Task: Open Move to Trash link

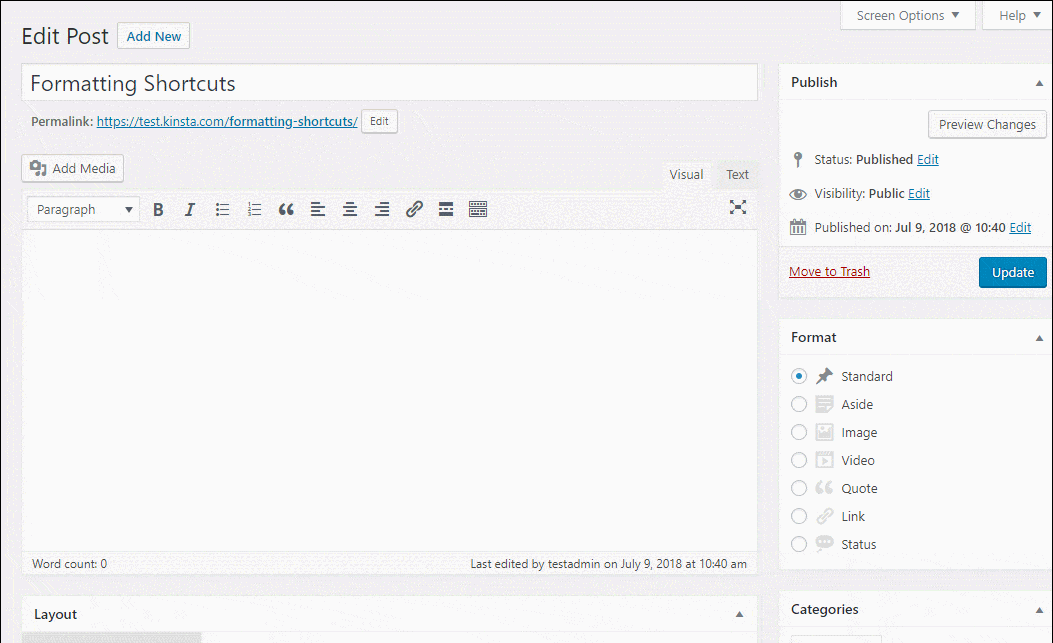Action: click(x=829, y=271)
